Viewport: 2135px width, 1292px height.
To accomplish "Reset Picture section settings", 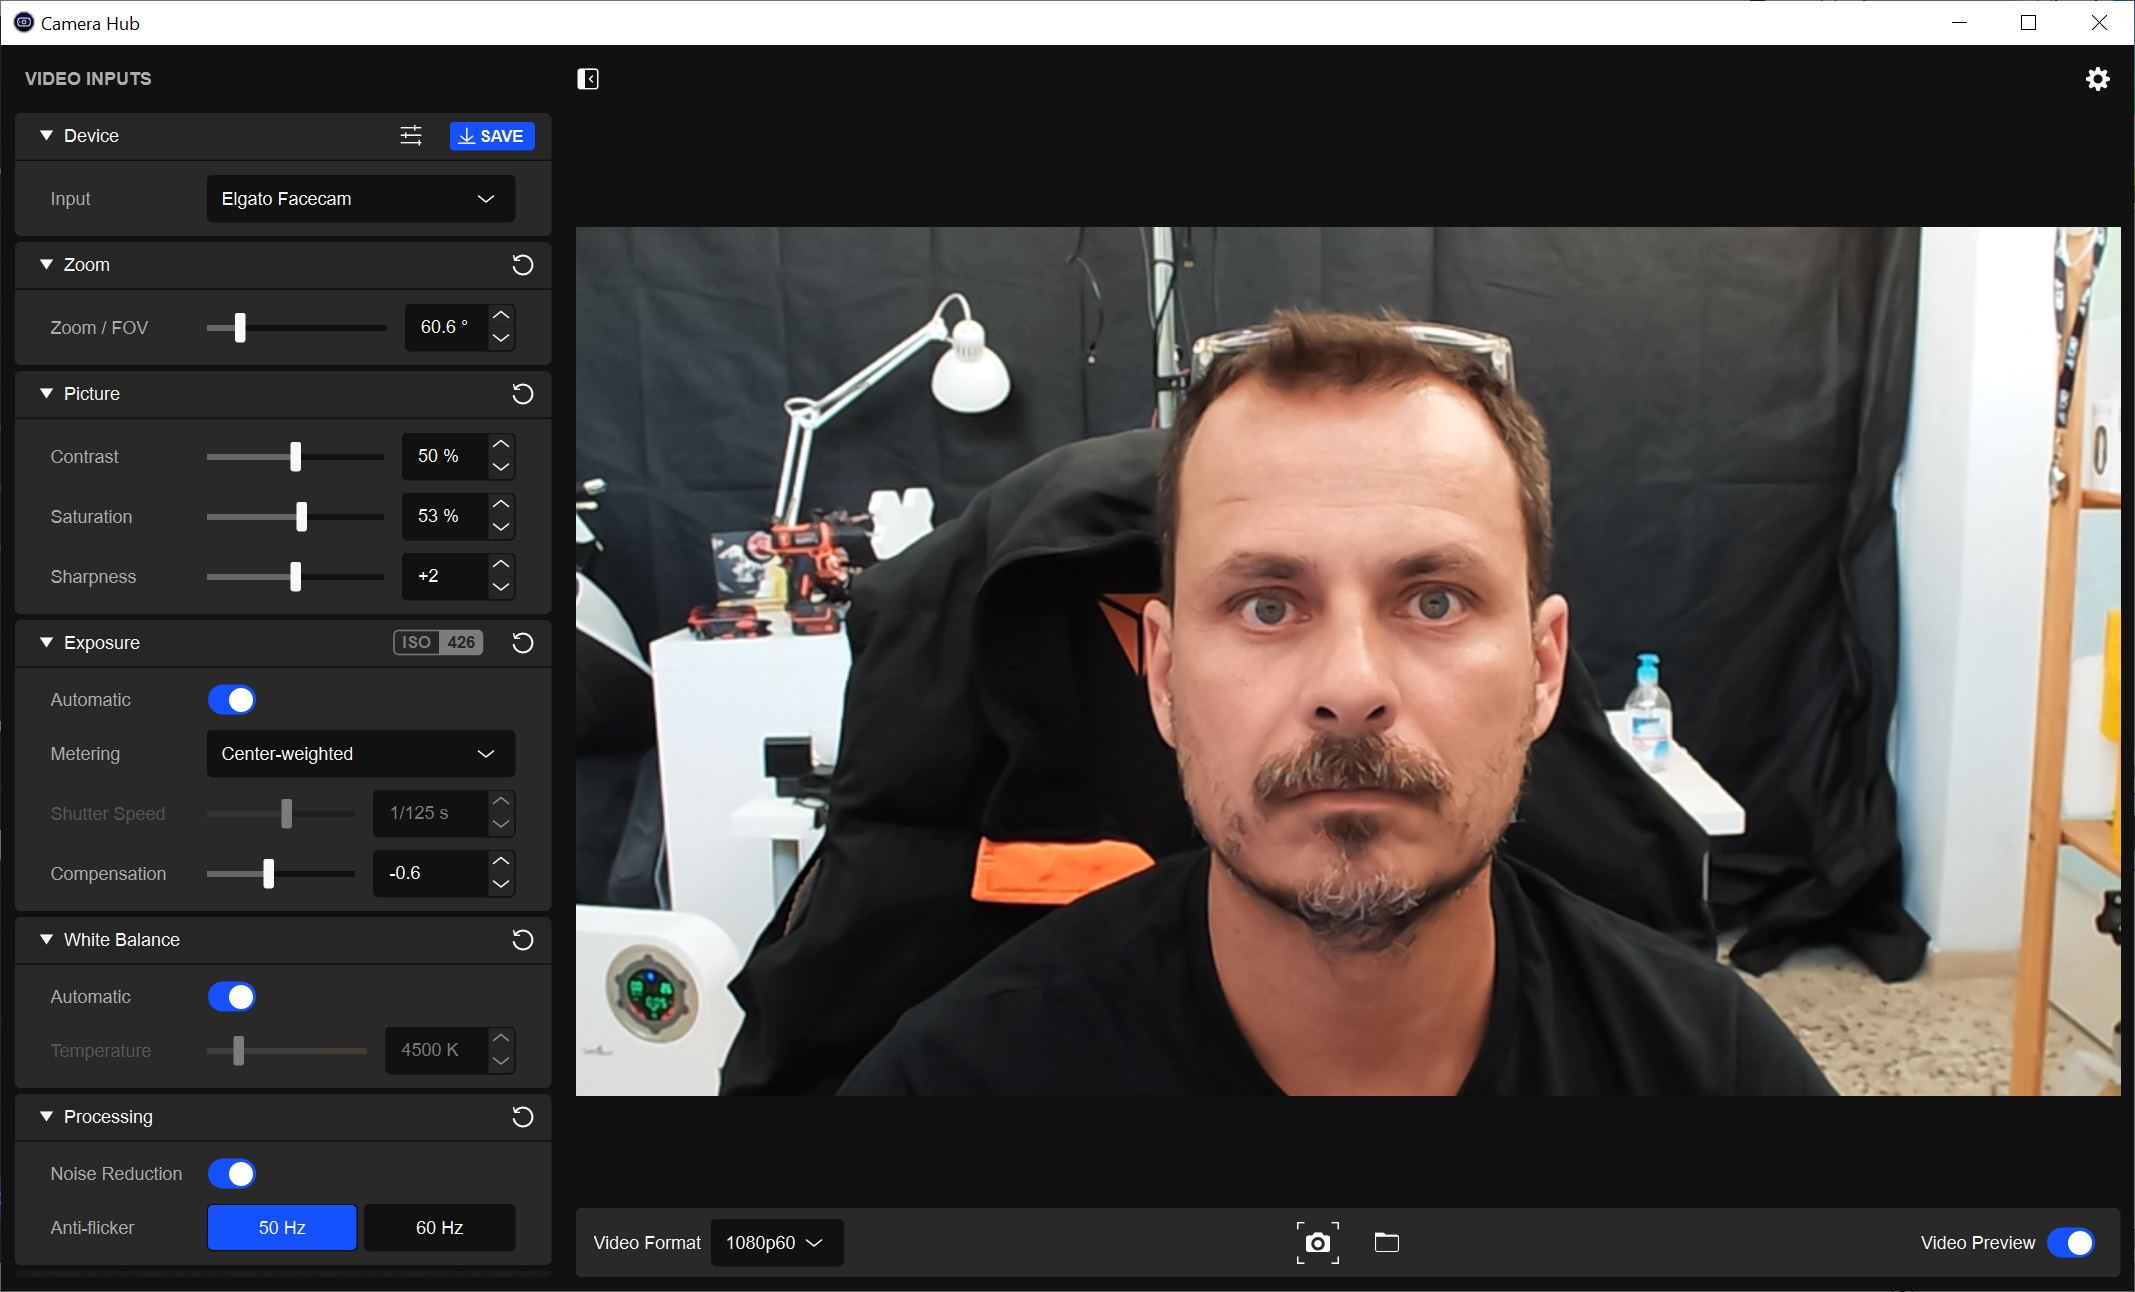I will tap(522, 394).
